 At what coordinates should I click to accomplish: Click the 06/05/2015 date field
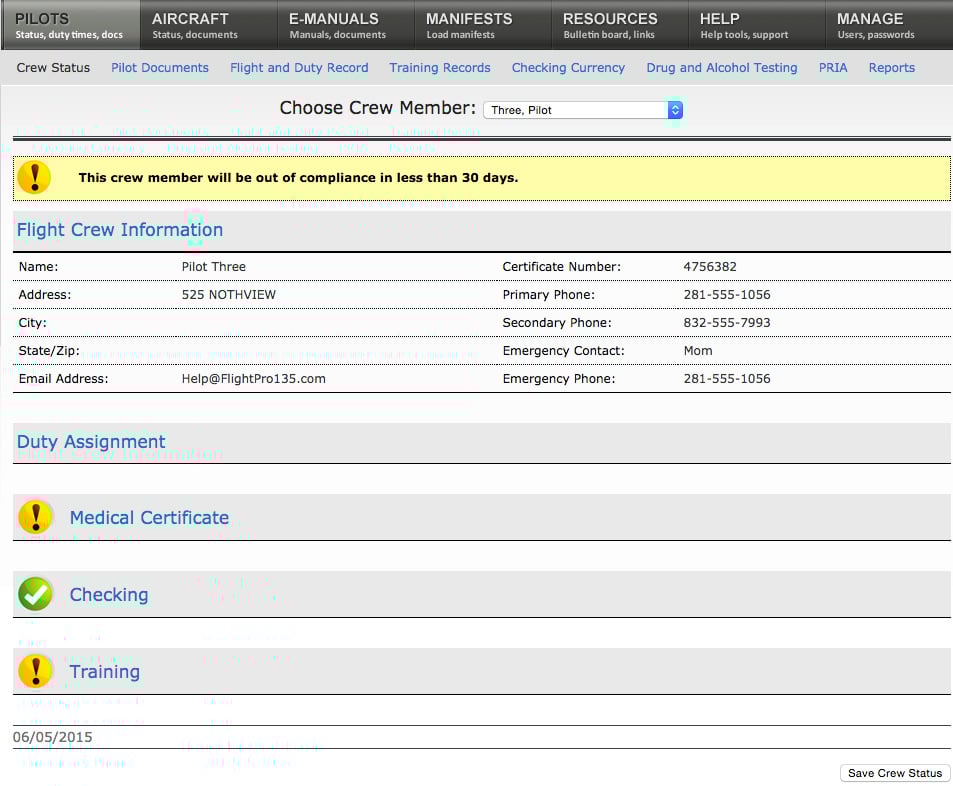point(50,736)
